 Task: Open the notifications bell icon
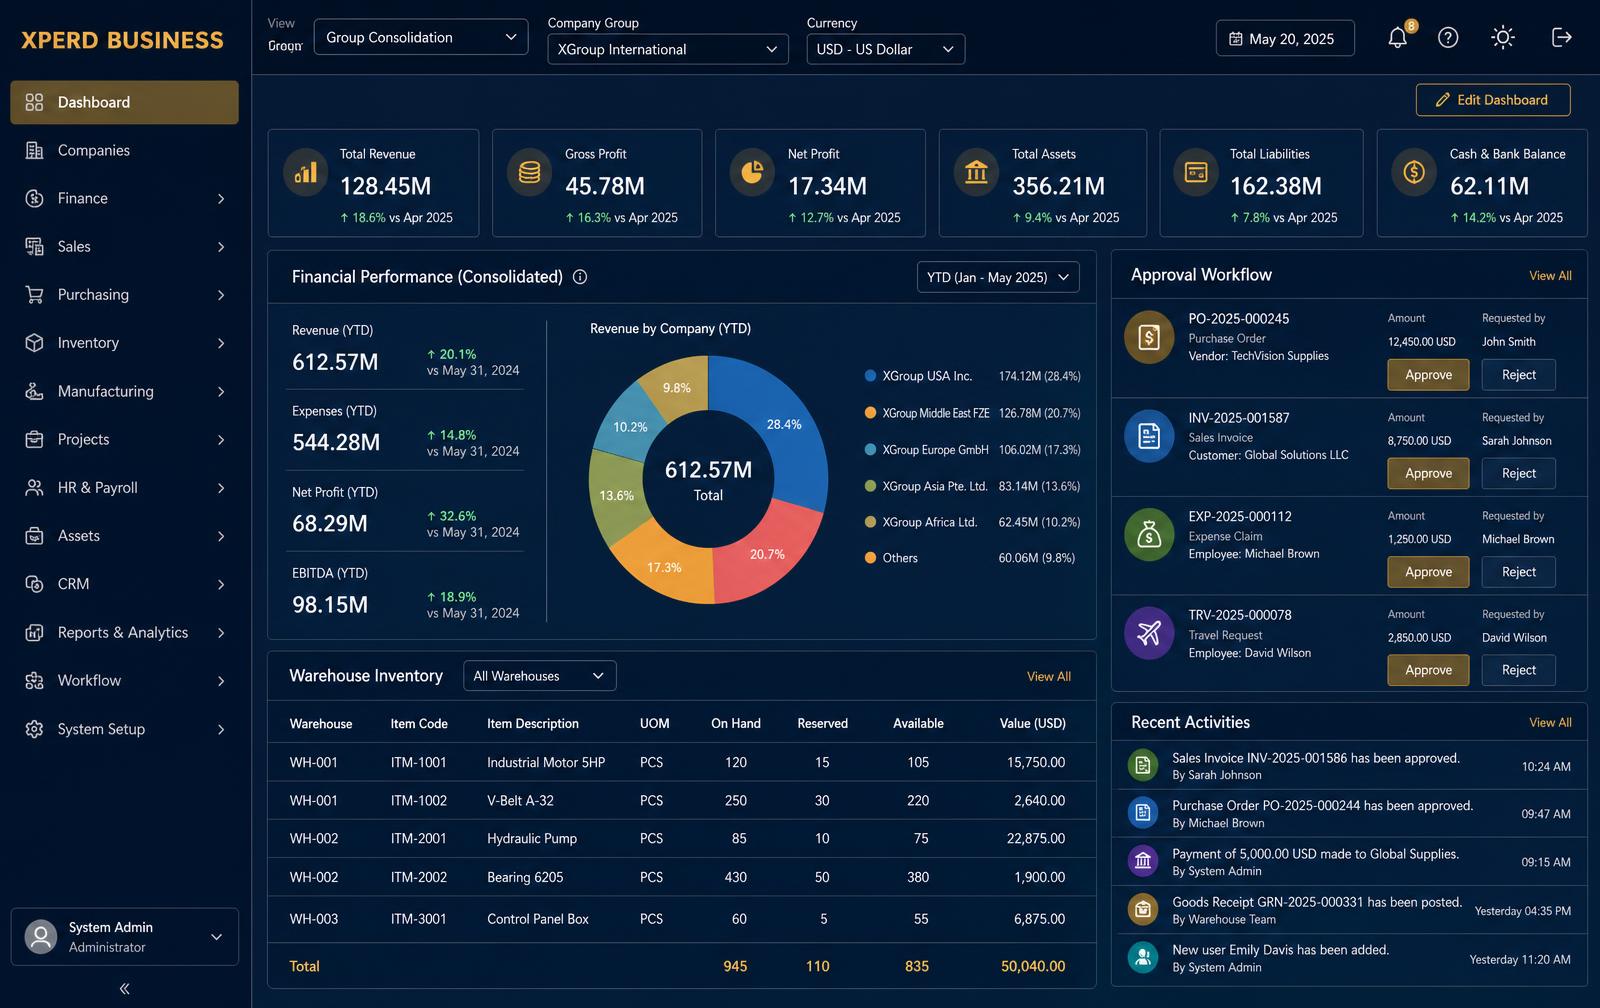point(1398,38)
